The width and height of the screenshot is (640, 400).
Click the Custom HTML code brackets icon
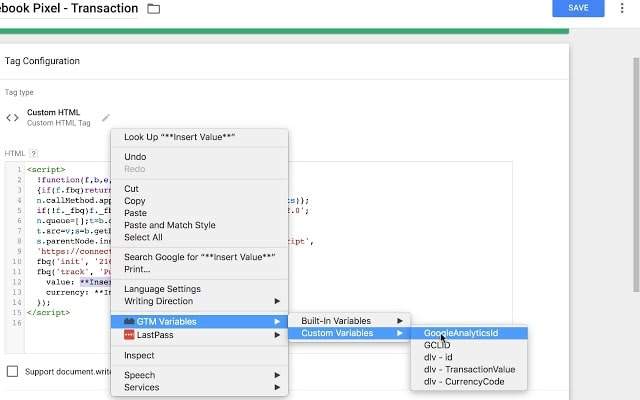pyautogui.click(x=12, y=118)
